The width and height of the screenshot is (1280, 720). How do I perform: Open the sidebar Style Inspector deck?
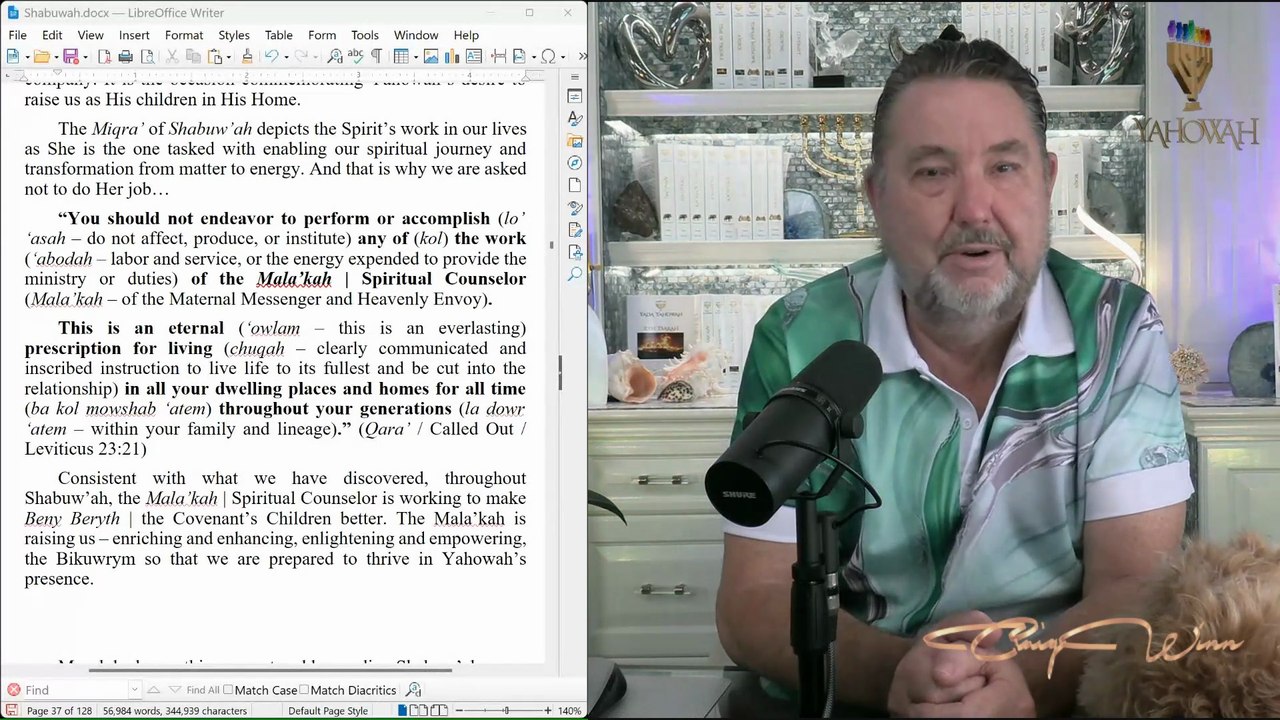pos(575,208)
